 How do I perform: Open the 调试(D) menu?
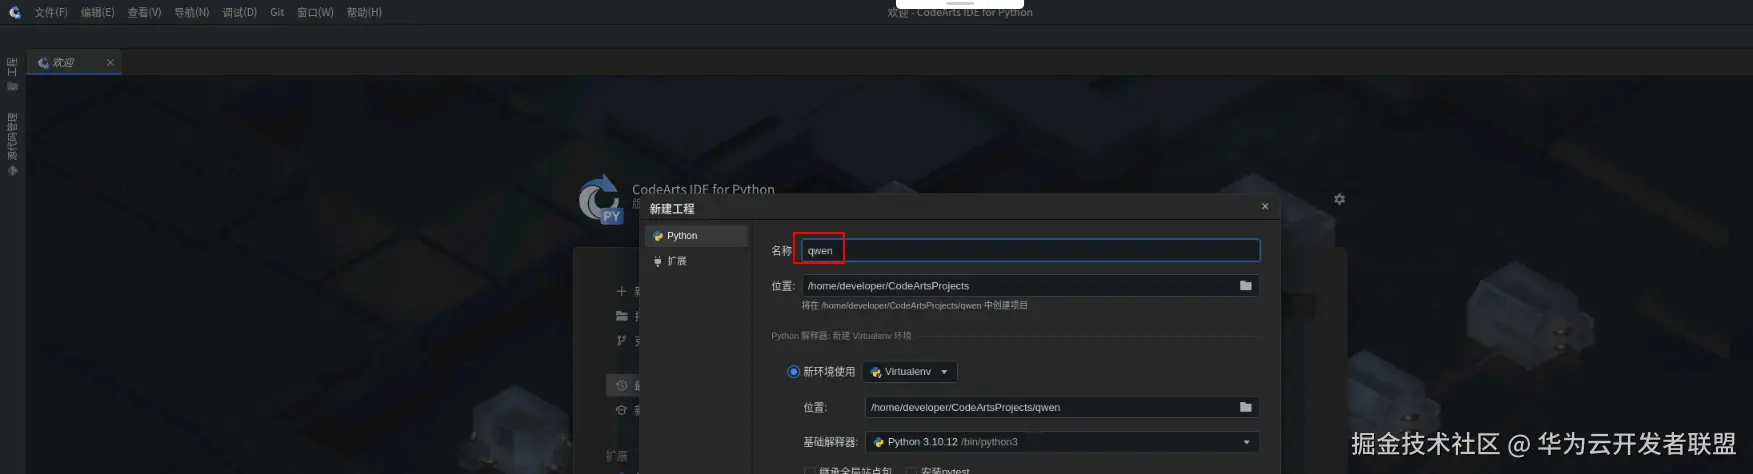(239, 12)
